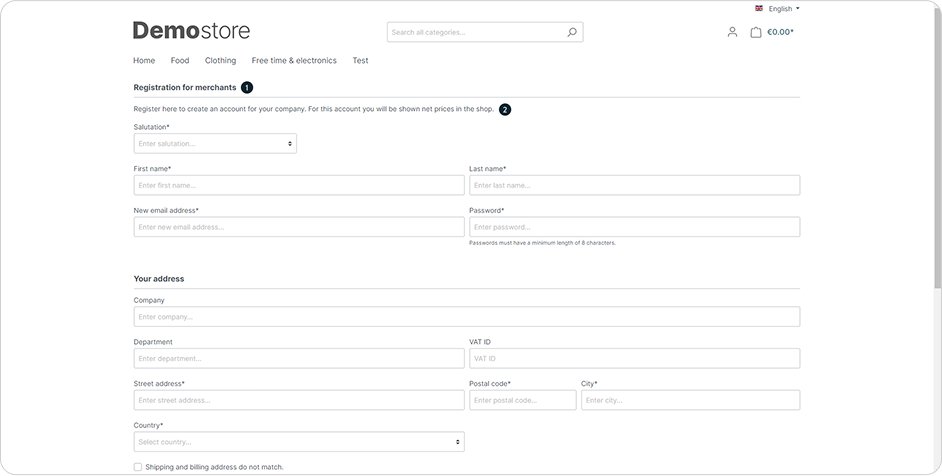This screenshot has width=942, height=476.
Task: Navigate to Clothing category
Action: point(220,61)
